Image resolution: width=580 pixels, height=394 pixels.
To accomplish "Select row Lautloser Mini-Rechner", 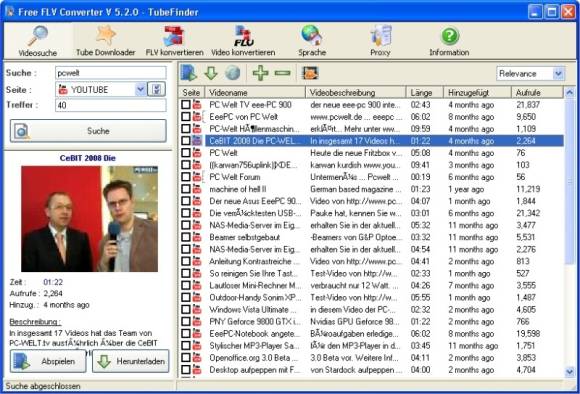I will pos(371,285).
